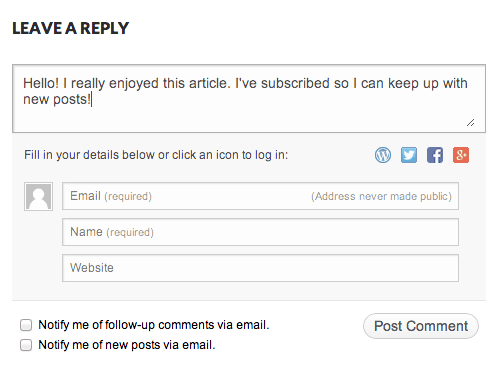The image size is (499, 374).
Task: Log in with the Facebook icon
Action: click(435, 155)
